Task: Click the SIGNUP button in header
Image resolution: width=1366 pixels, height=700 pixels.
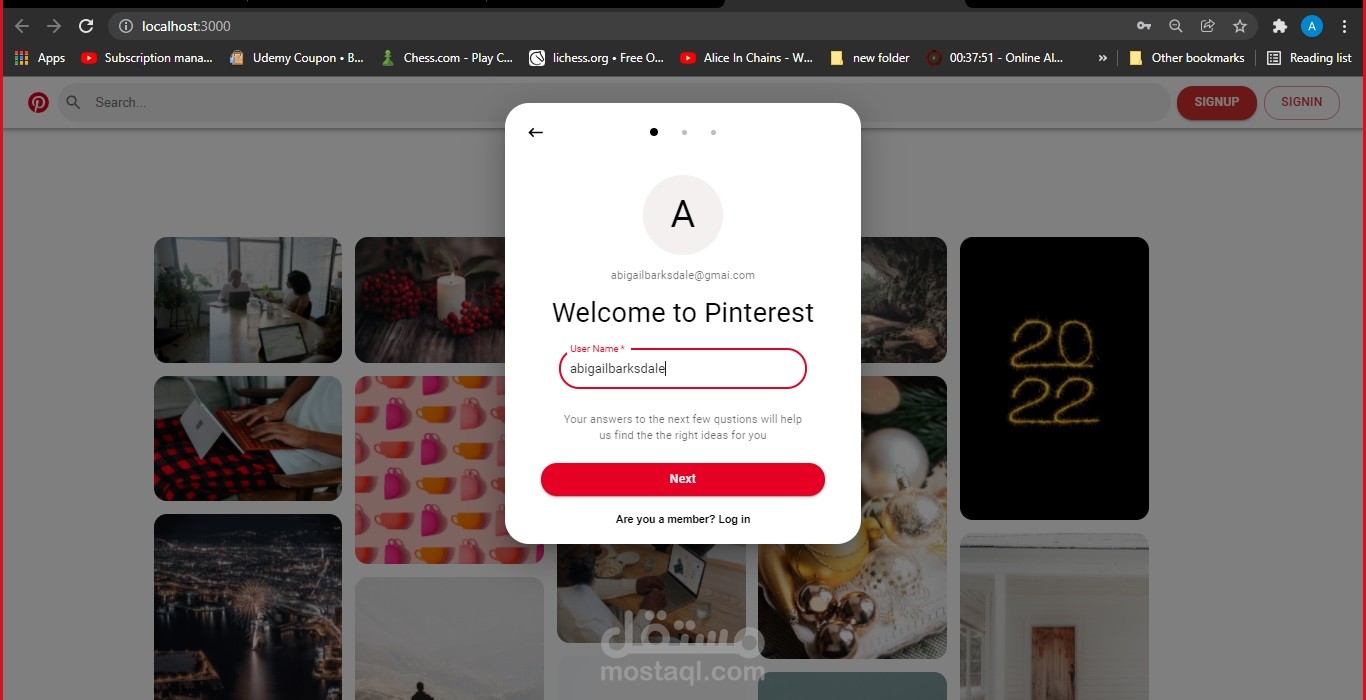Action: click(1217, 102)
